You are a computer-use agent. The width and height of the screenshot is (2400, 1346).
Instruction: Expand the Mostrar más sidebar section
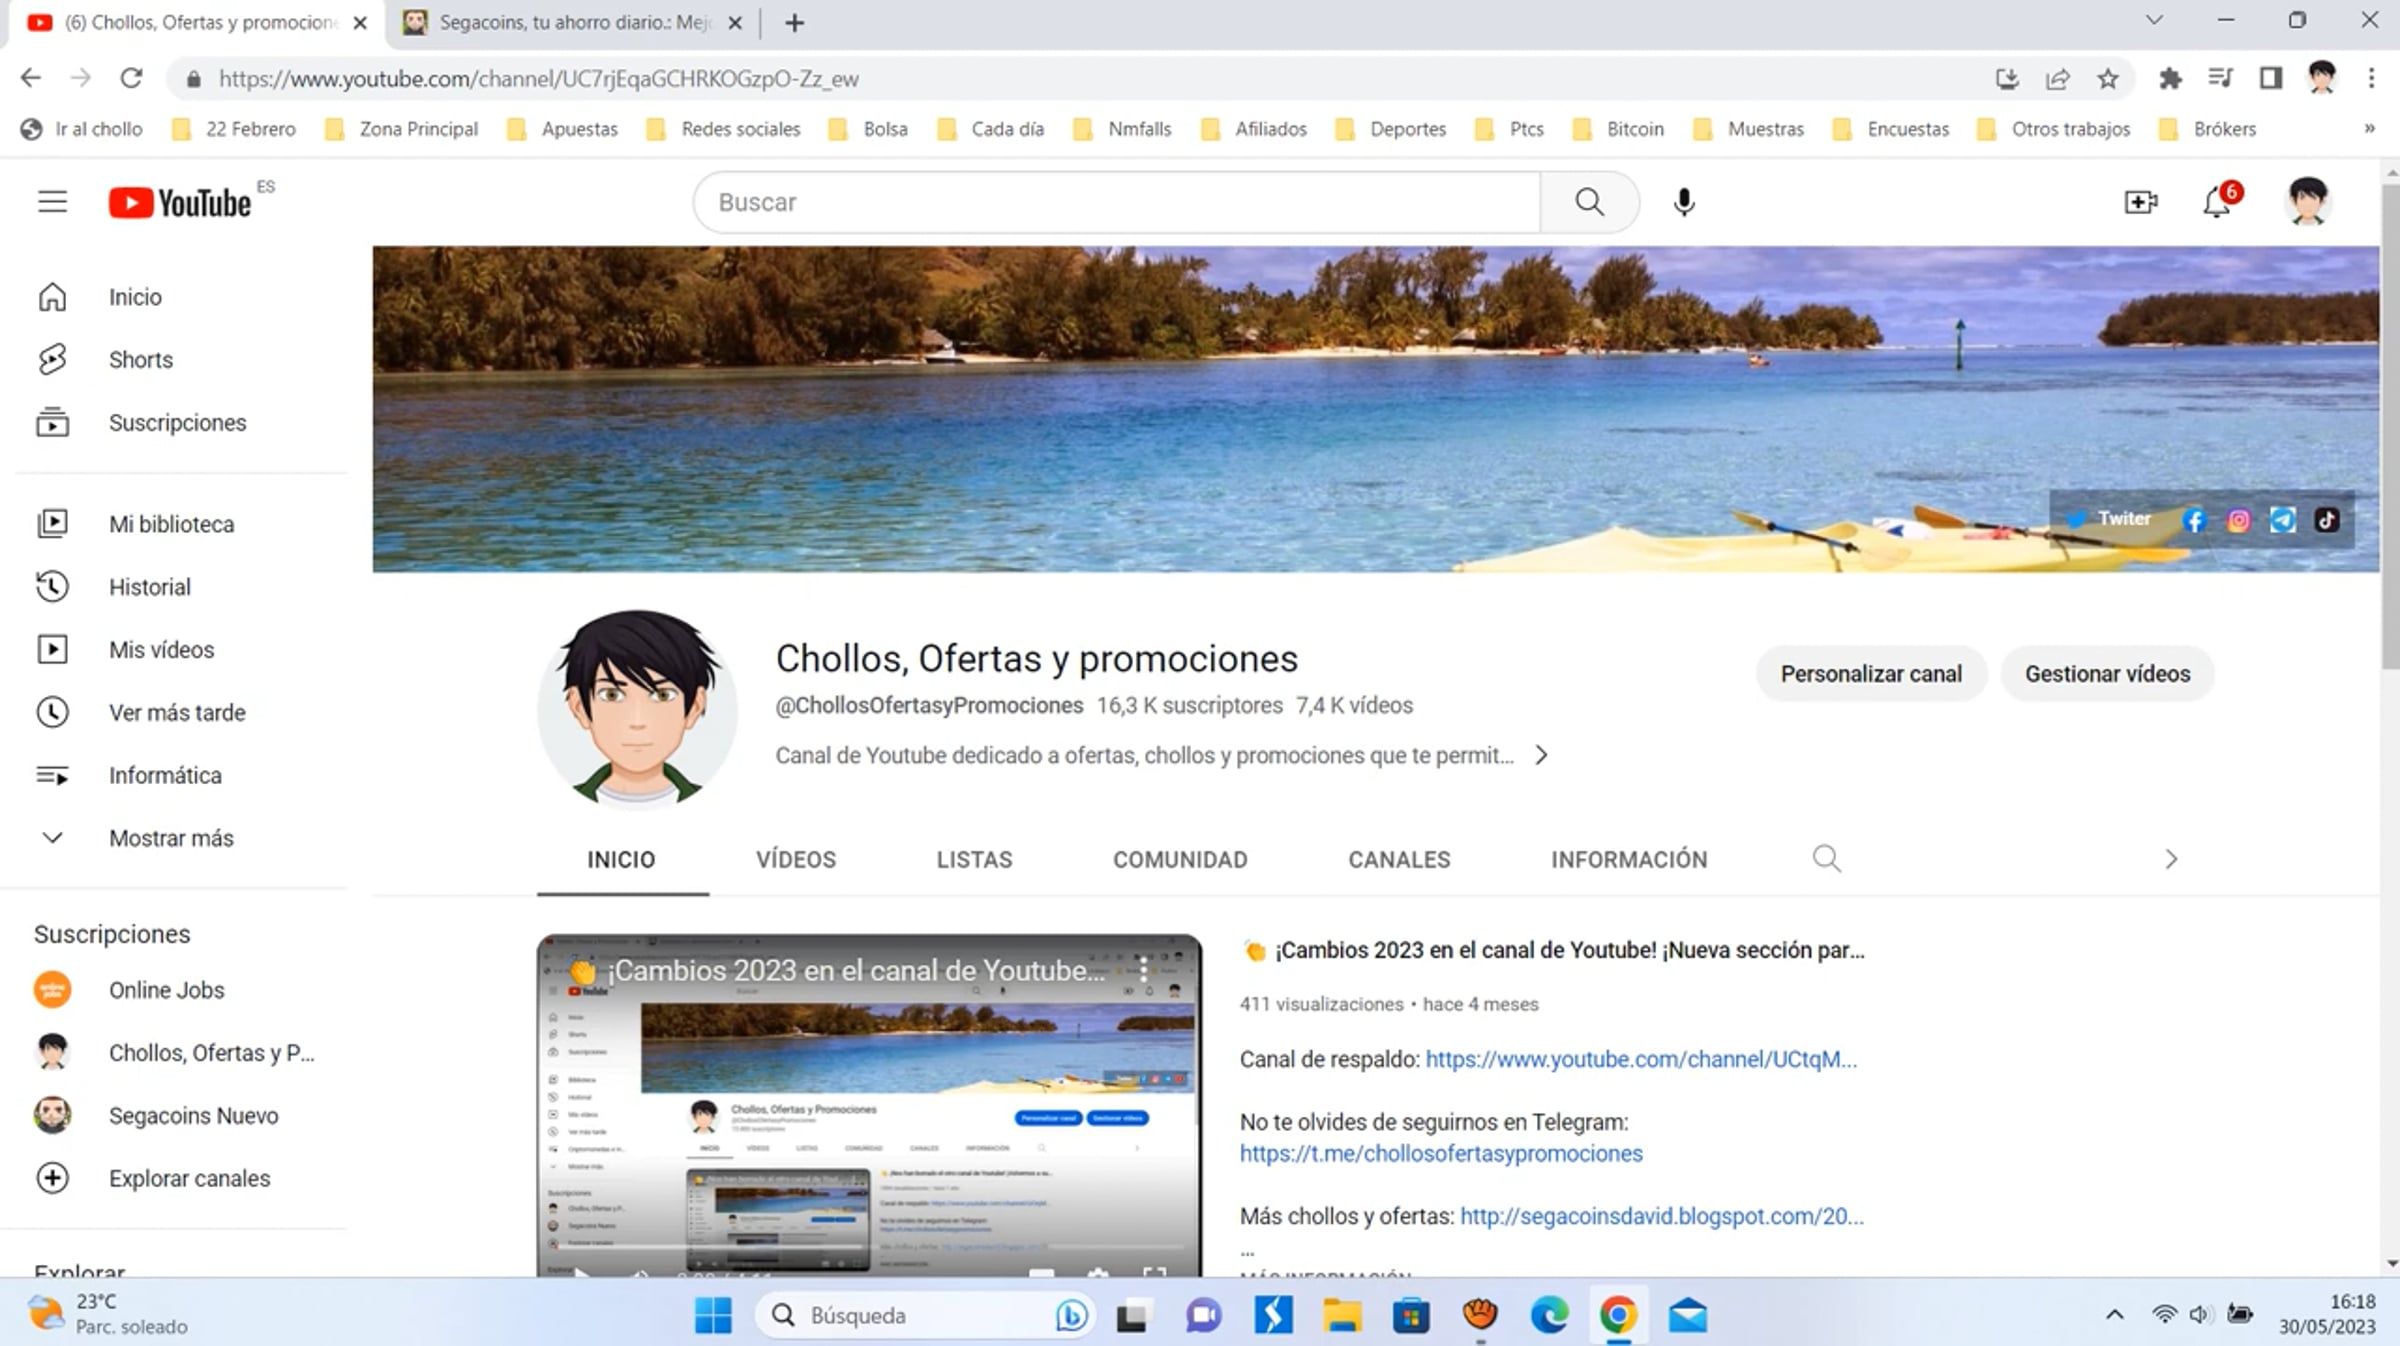tap(170, 838)
